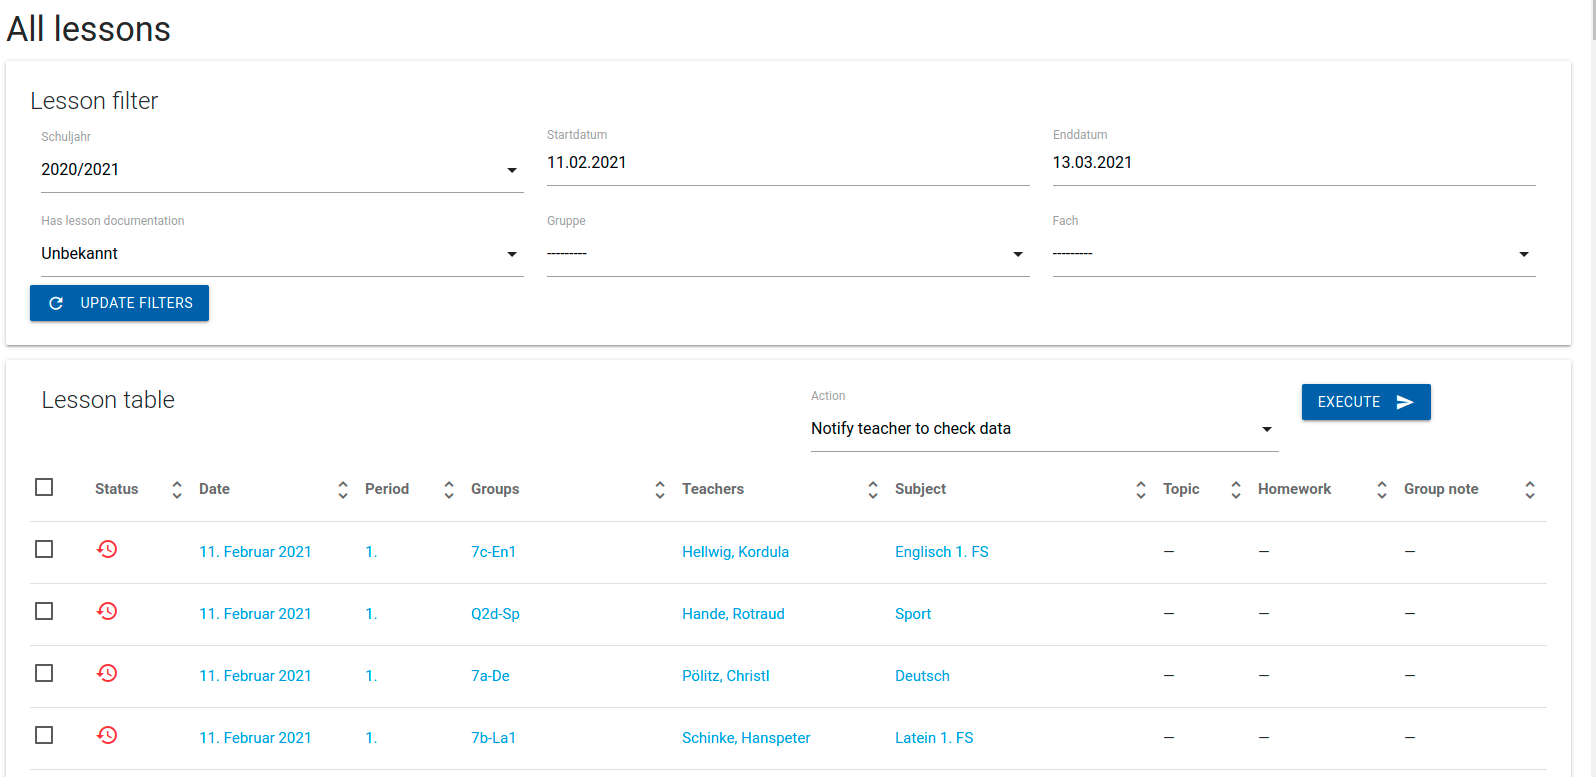This screenshot has height=777, width=1596.
Task: Open the Fach filter dropdown
Action: [x=1294, y=254]
